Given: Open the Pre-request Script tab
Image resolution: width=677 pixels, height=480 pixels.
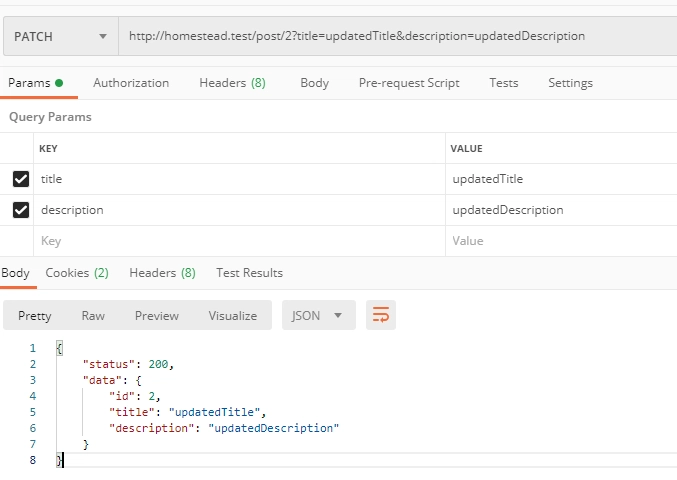Looking at the screenshot, I should pyautogui.click(x=409, y=83).
